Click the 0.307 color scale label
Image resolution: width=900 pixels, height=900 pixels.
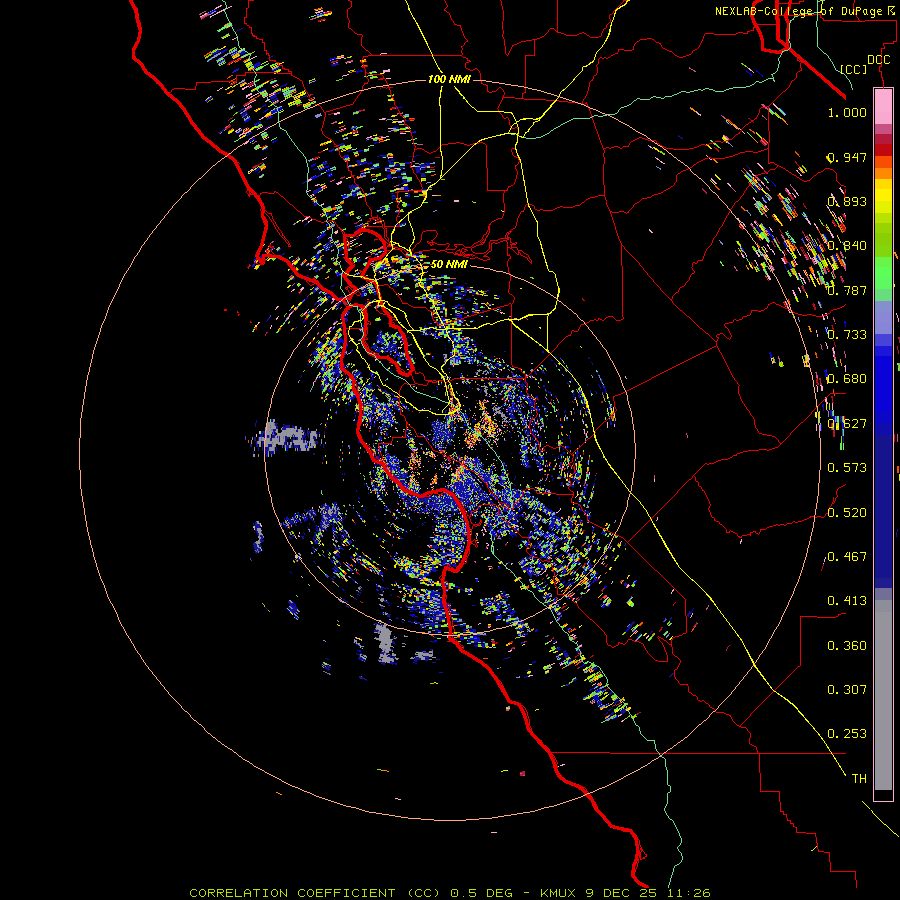click(847, 690)
